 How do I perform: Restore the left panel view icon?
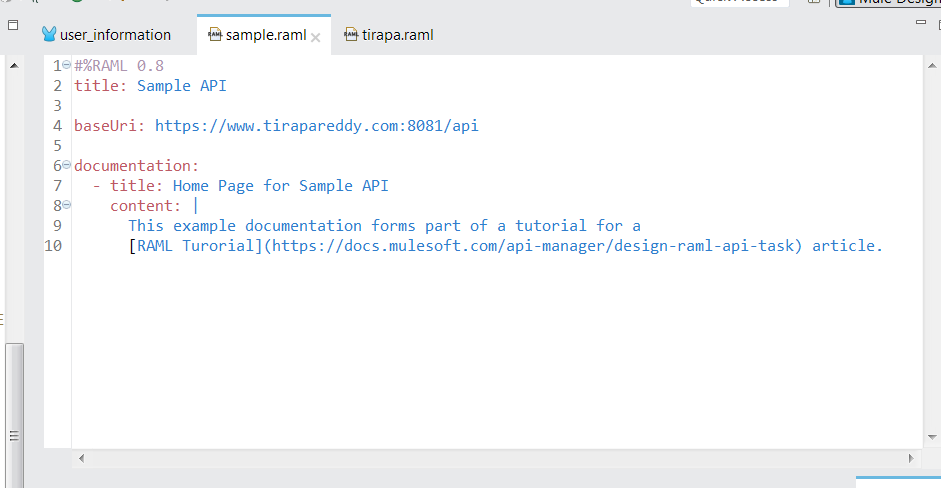13,25
